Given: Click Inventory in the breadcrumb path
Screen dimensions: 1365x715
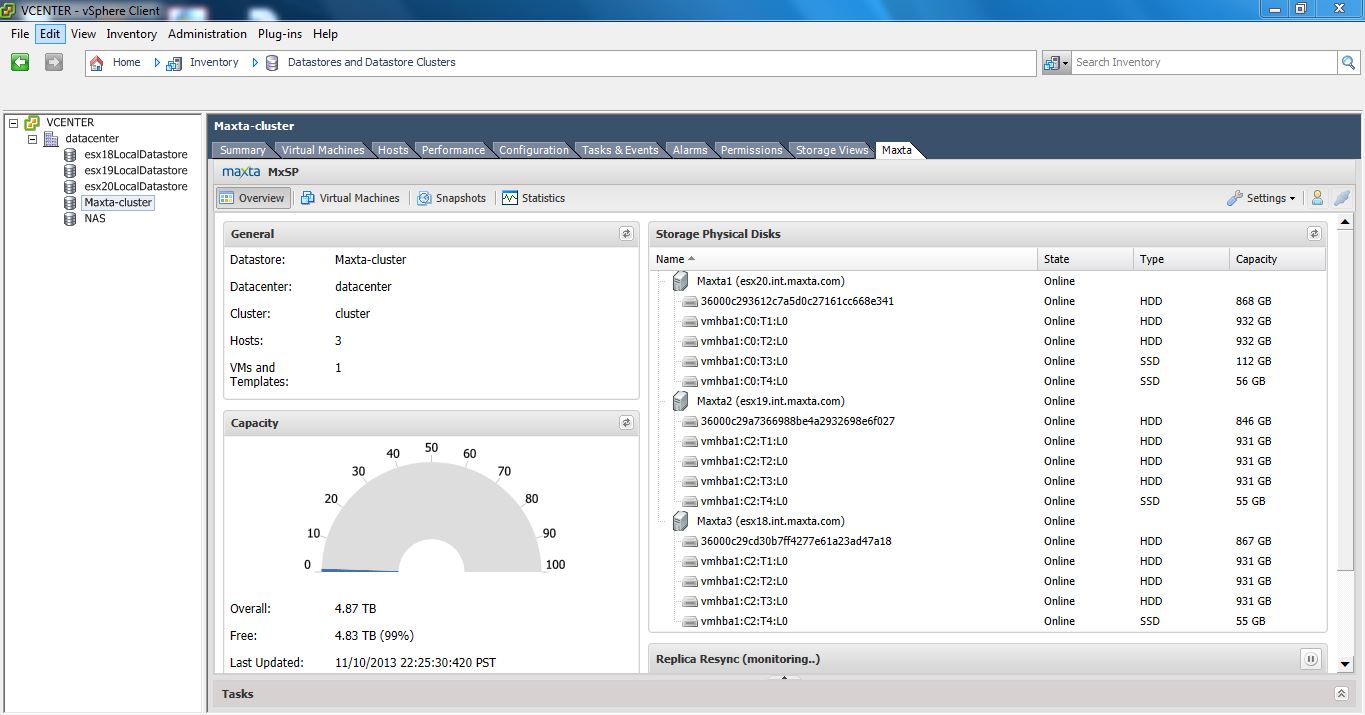Looking at the screenshot, I should (214, 62).
